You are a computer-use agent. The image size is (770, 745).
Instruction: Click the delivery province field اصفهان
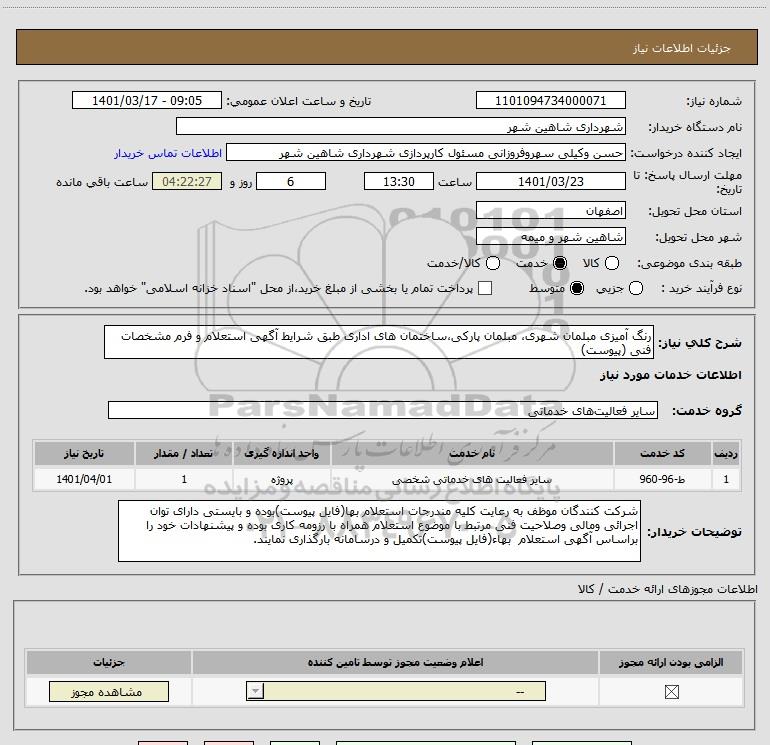click(550, 210)
